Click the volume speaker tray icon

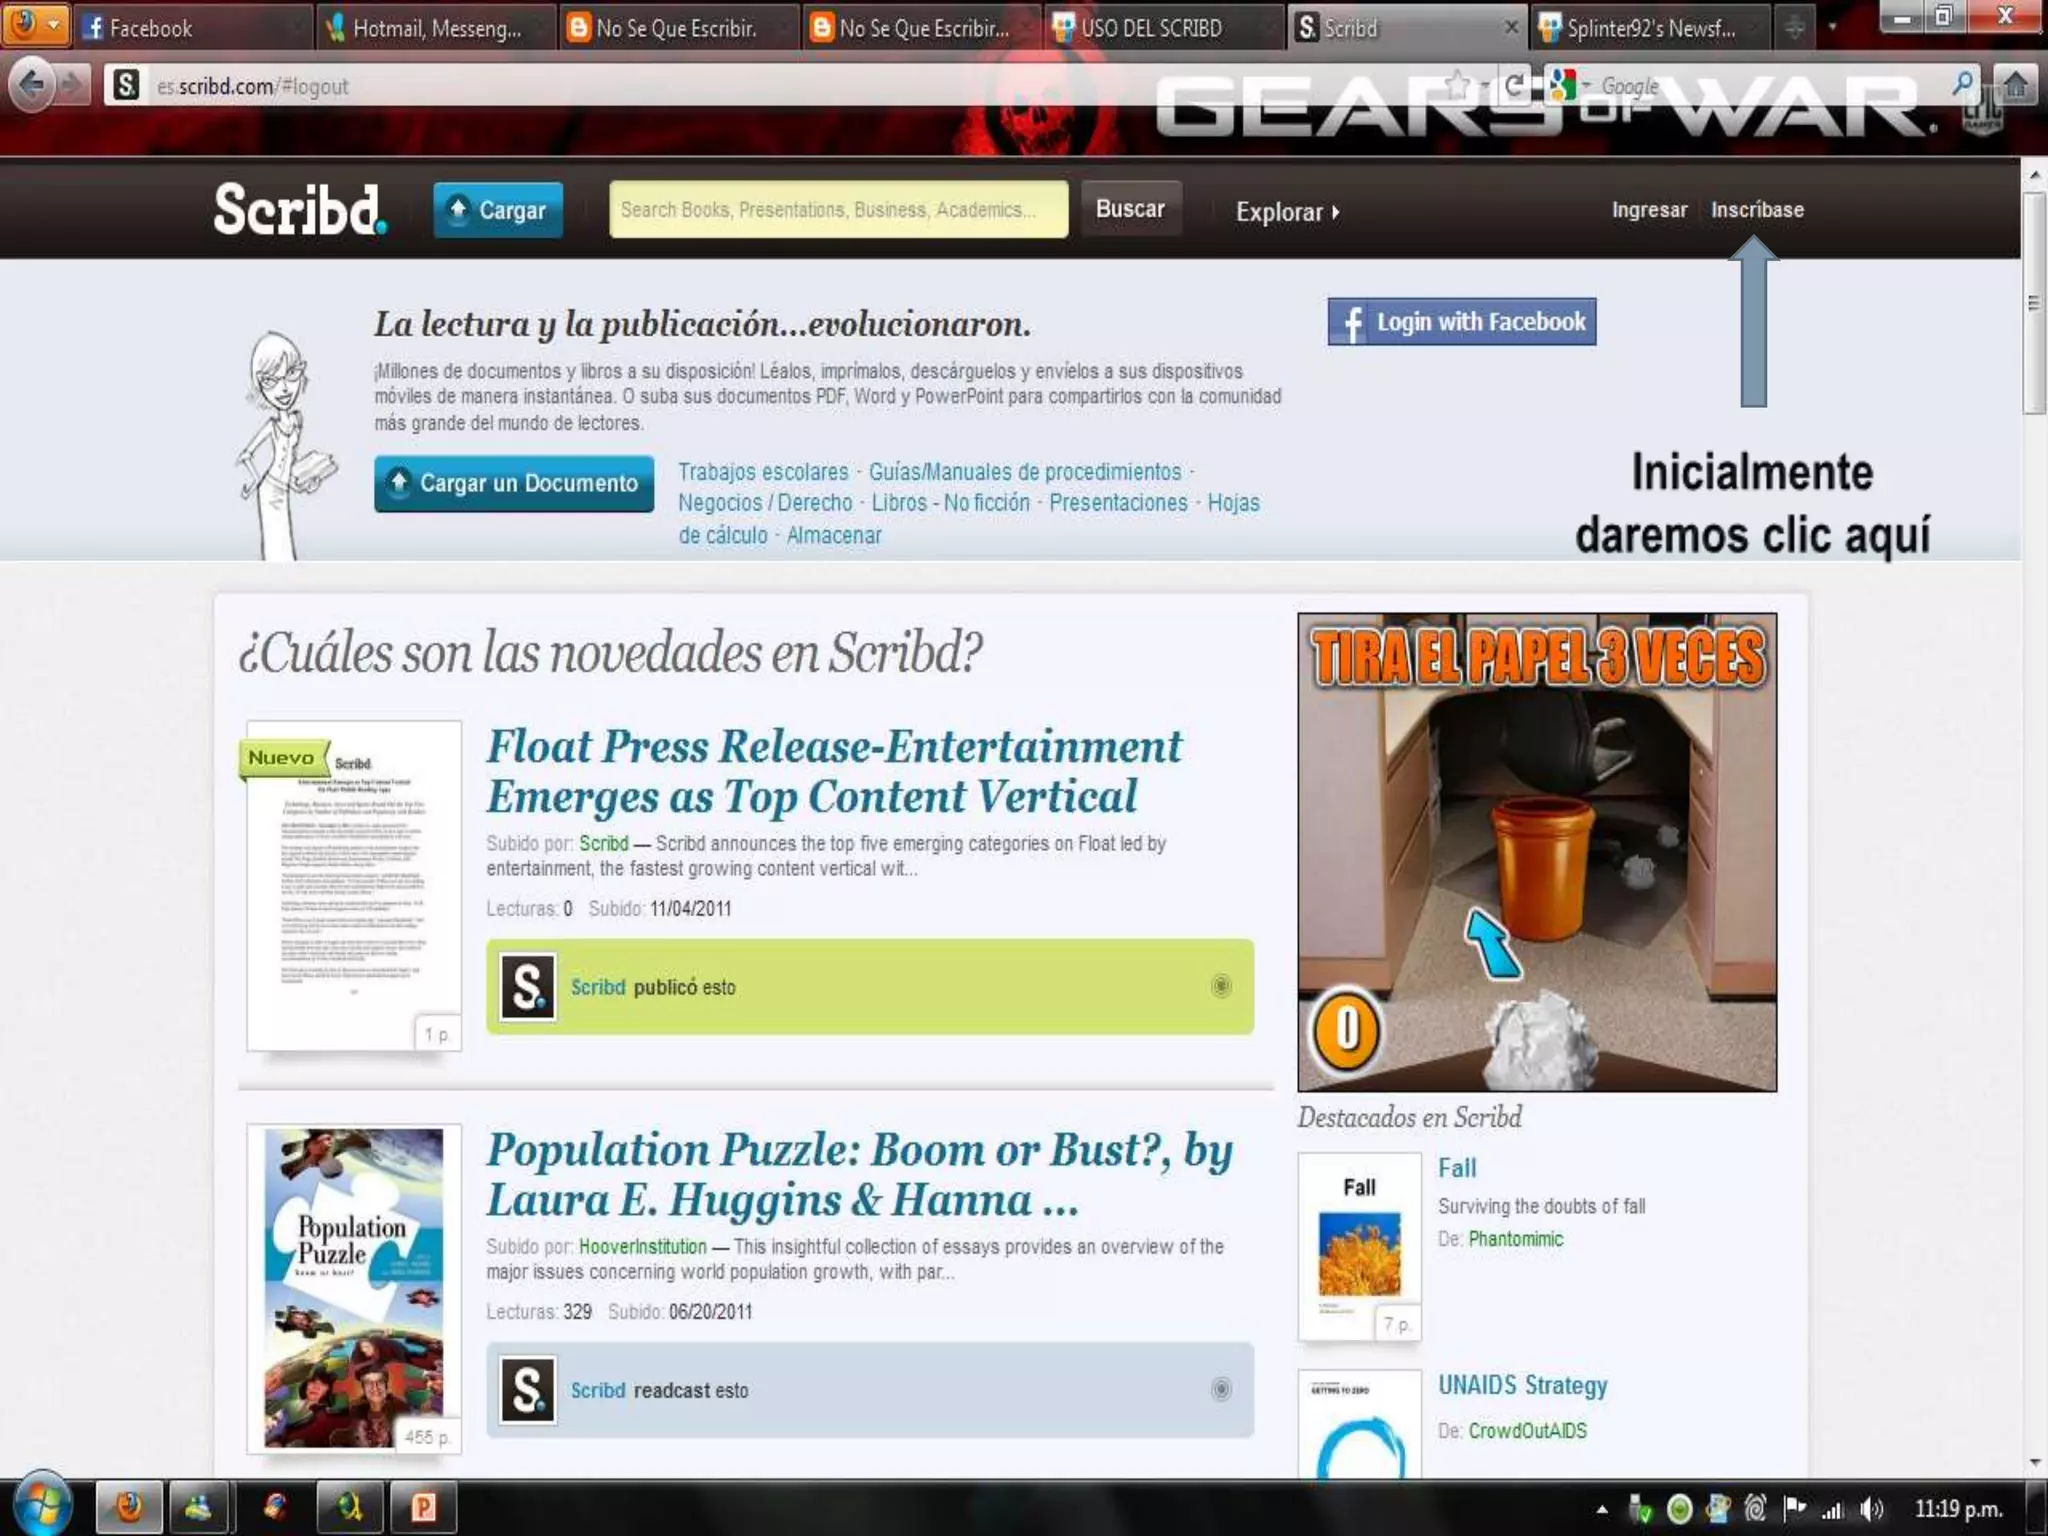1872,1508
